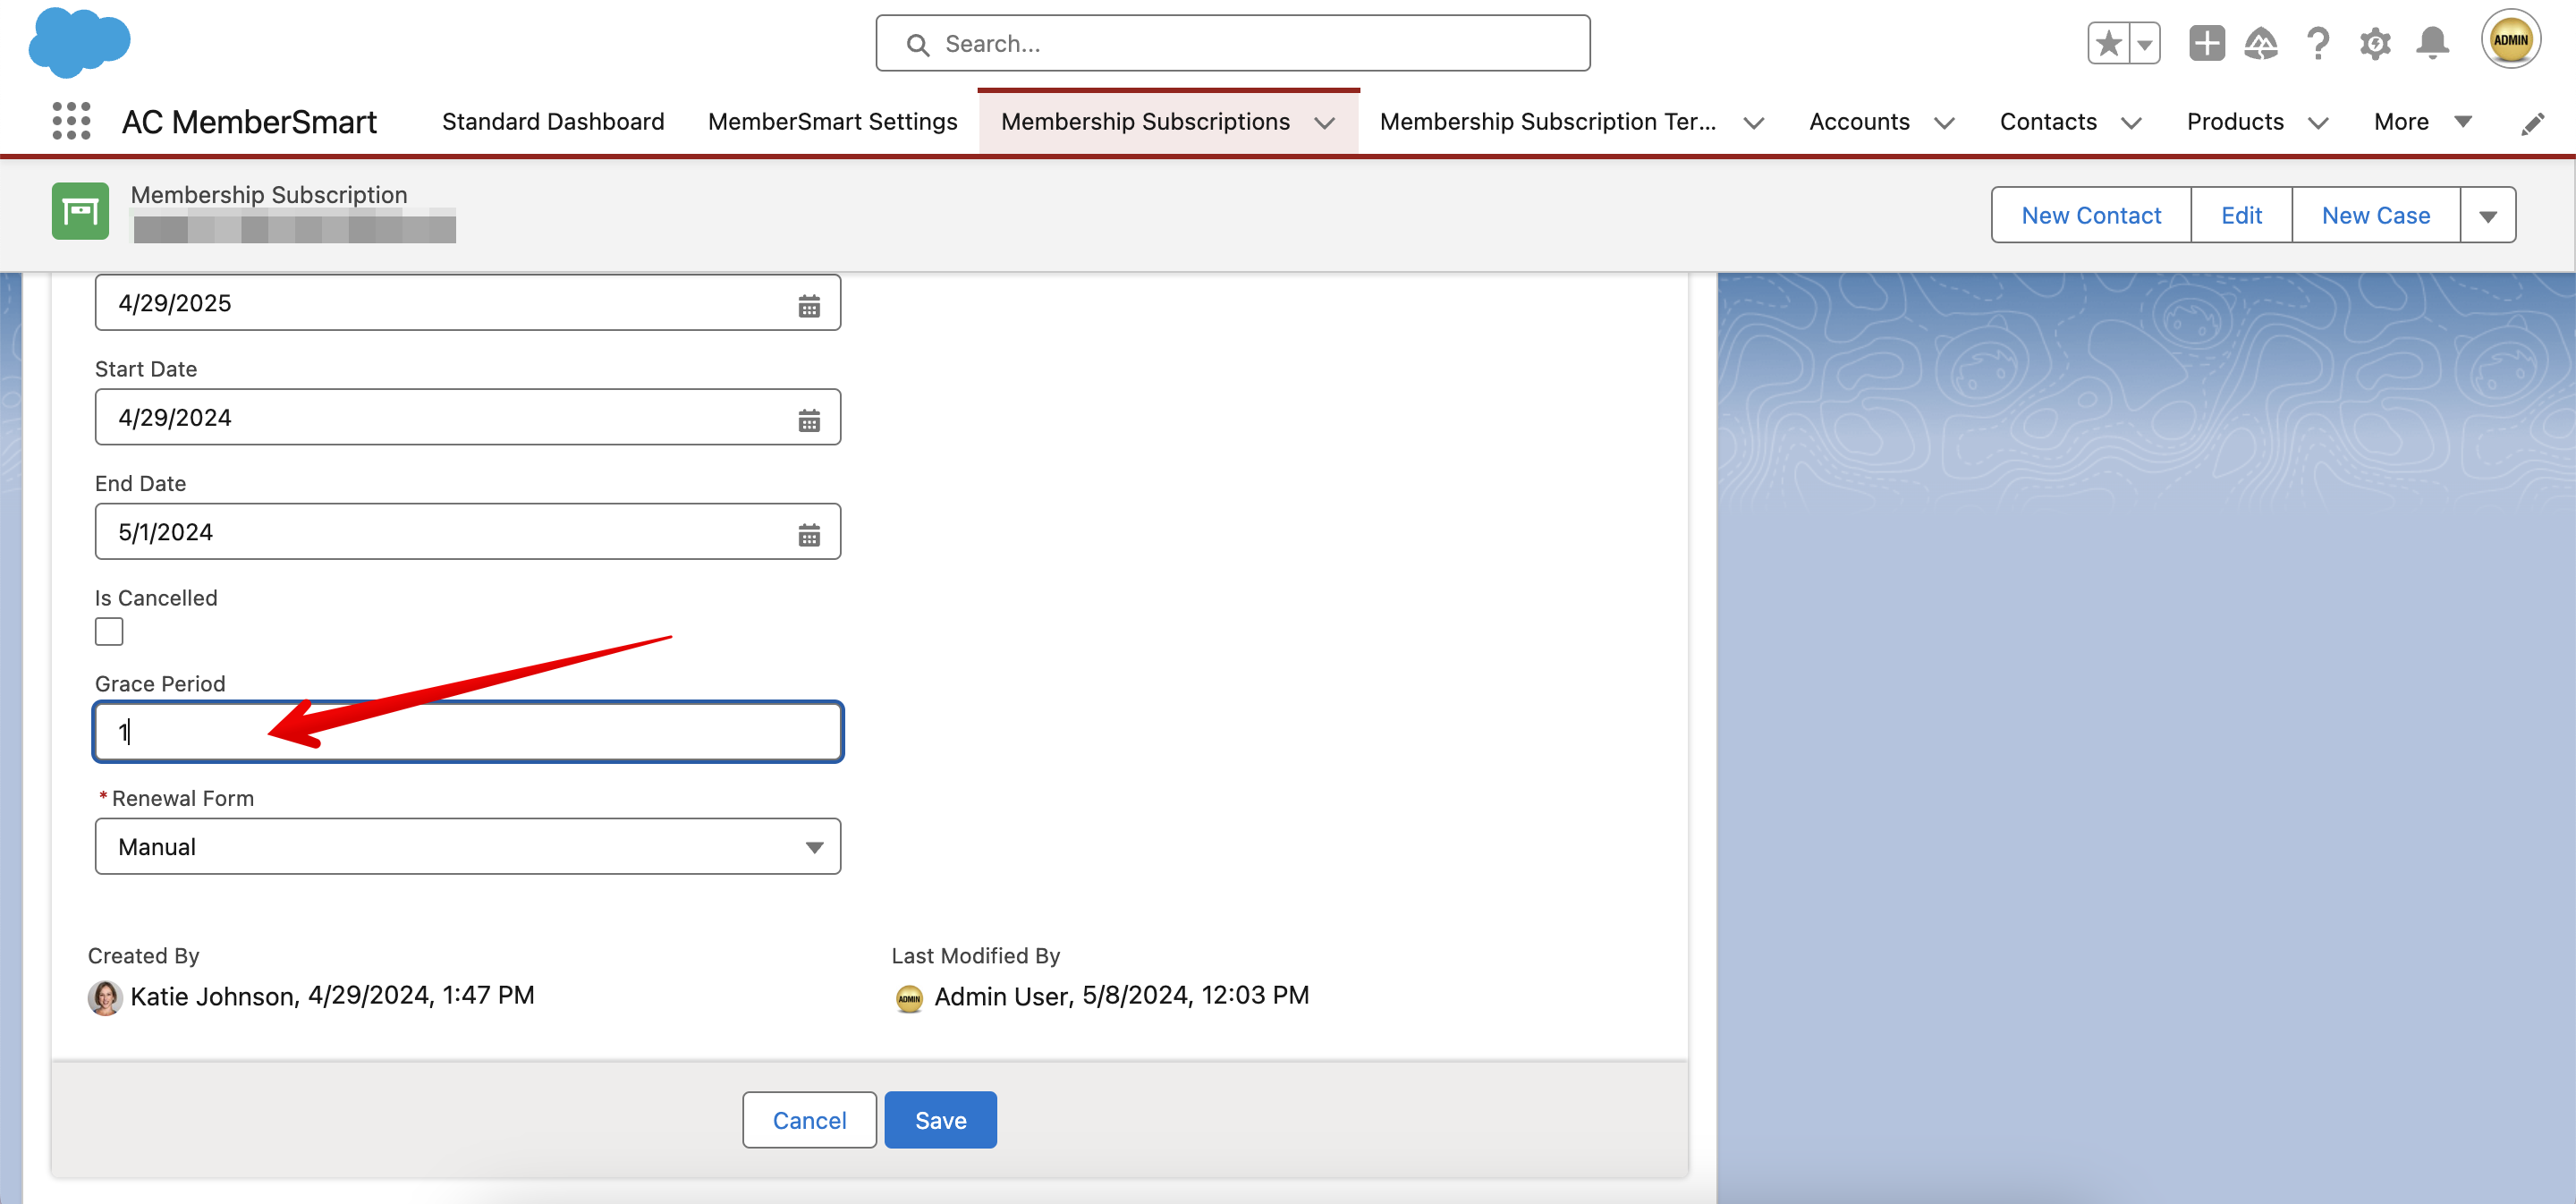This screenshot has width=2576, height=1204.
Task: Toggle the Is Cancelled checkbox
Action: tap(109, 631)
